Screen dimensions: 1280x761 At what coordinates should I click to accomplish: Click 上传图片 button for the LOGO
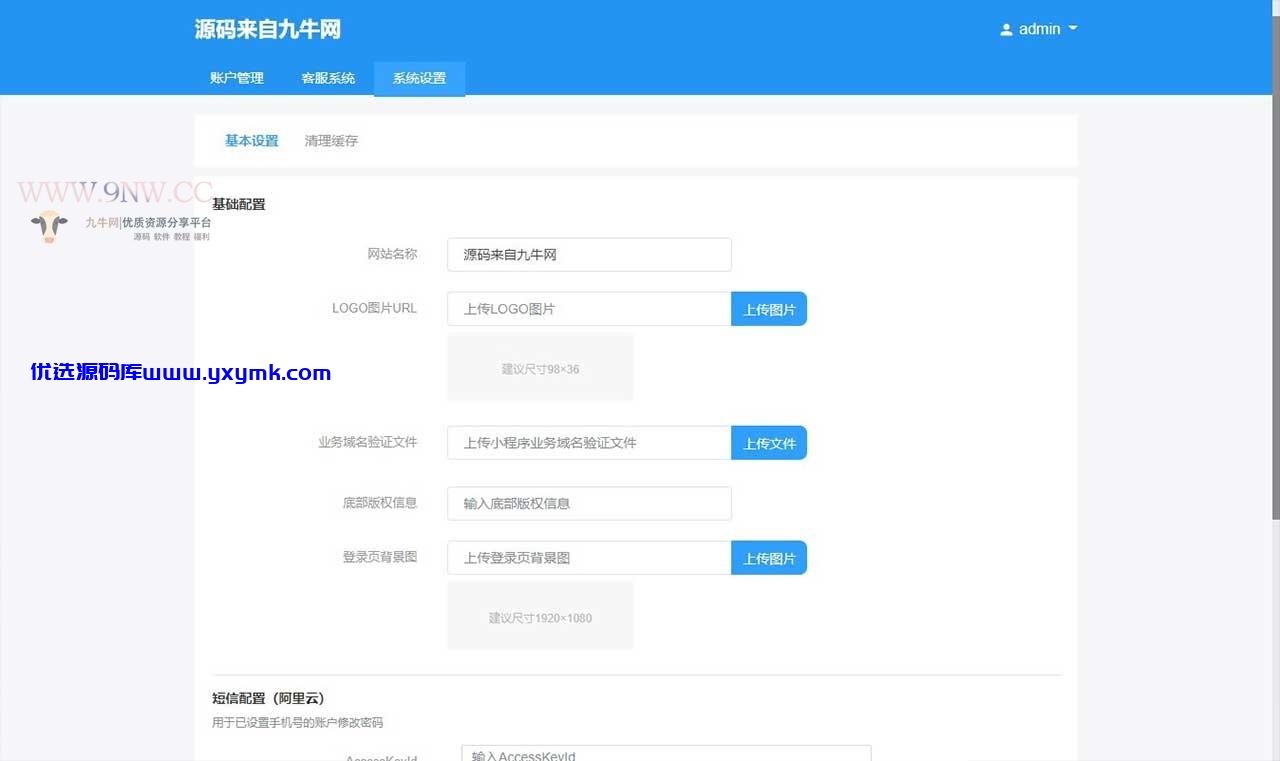pos(769,309)
